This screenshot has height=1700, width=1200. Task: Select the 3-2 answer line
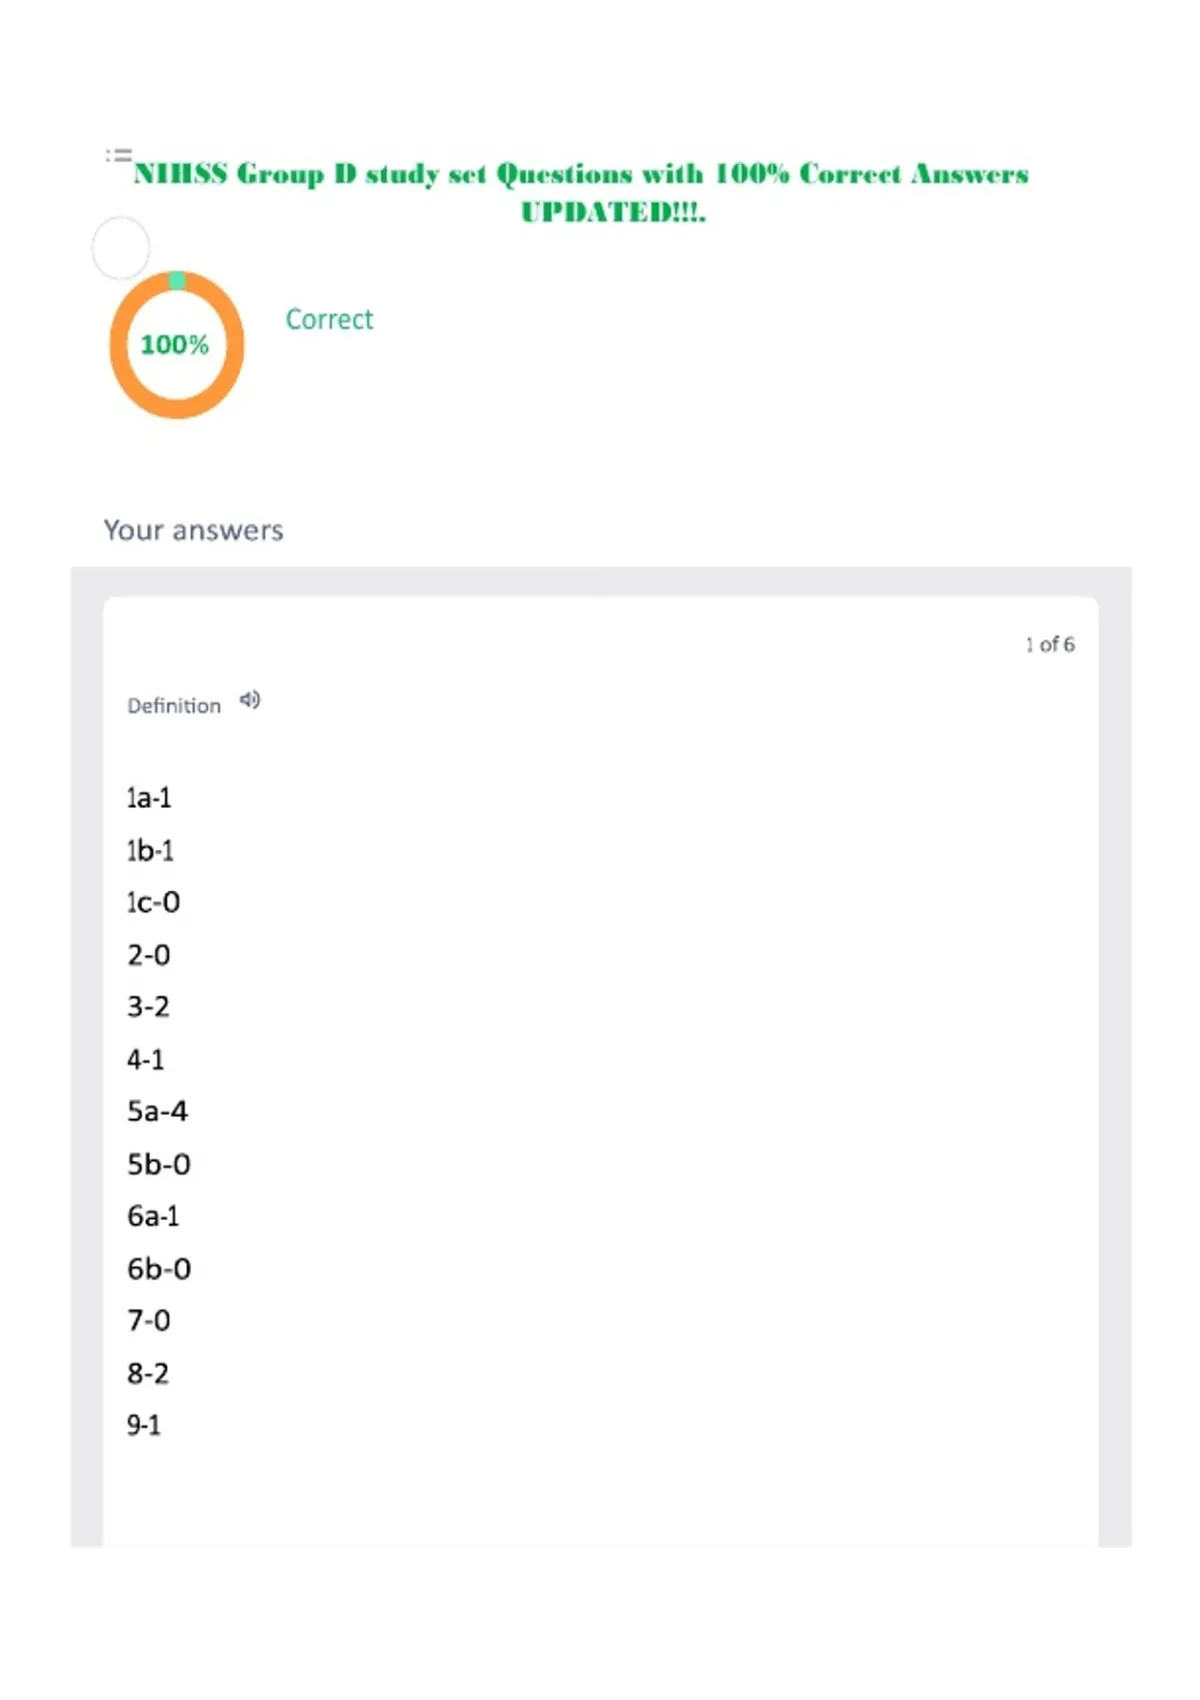click(x=148, y=1007)
